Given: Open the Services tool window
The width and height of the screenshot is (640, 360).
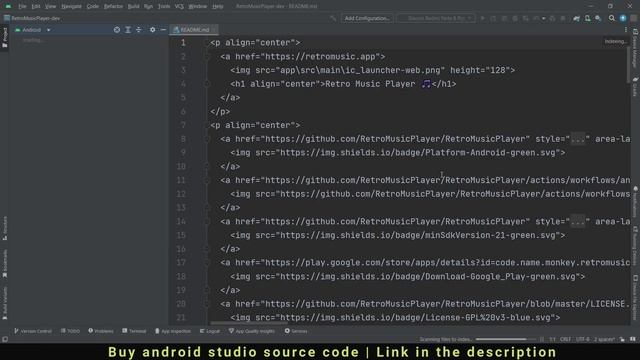Looking at the screenshot, I should click(296, 331).
